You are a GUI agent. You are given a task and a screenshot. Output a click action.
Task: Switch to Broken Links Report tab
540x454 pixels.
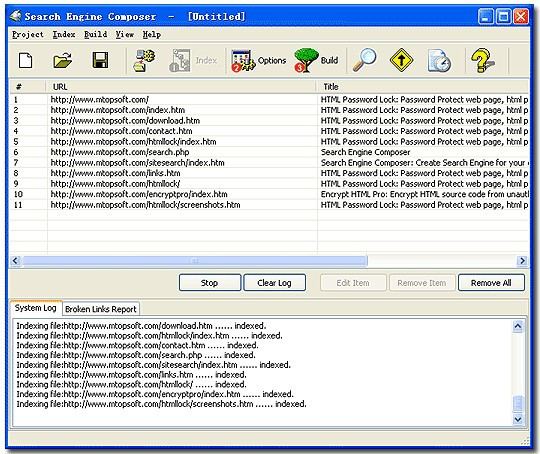click(x=101, y=309)
